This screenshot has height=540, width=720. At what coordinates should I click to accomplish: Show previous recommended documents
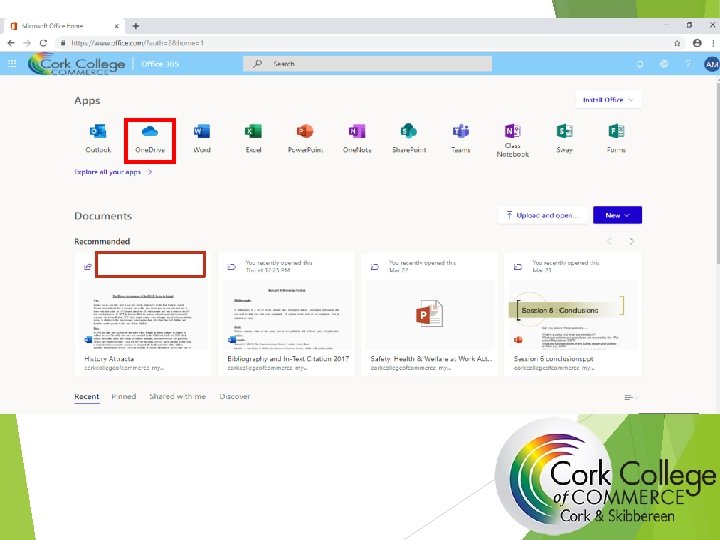(x=610, y=241)
